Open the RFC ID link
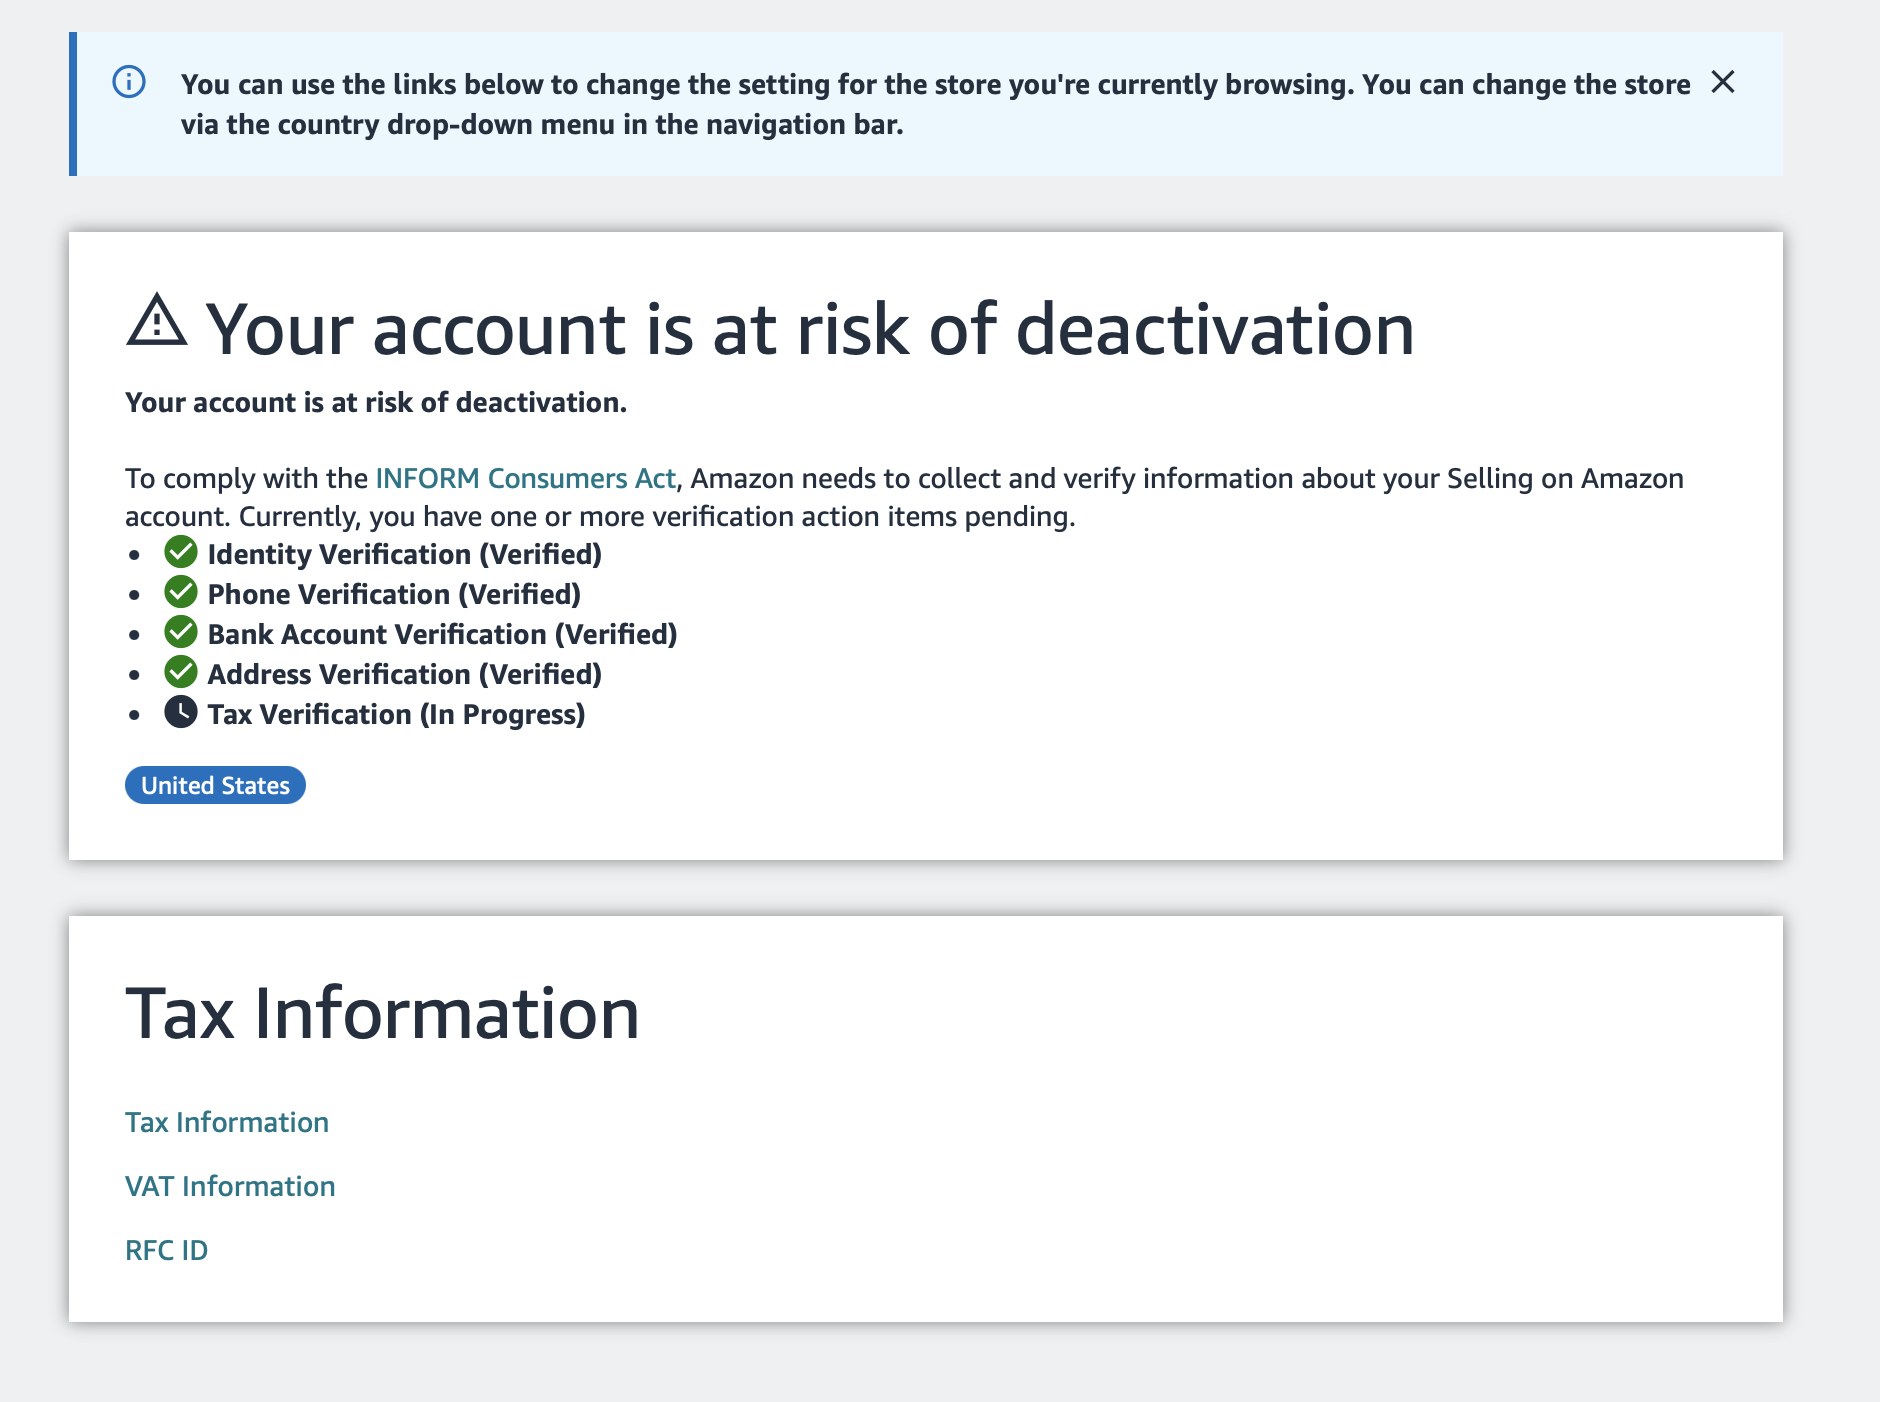The height and width of the screenshot is (1402, 1880). [166, 1250]
